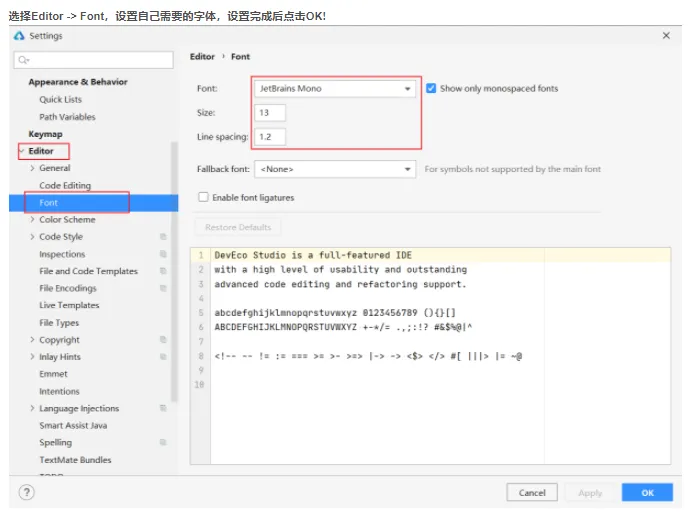Viewport: 689px width, 513px height.
Task: Expand the Copyright node
Action: (x=32, y=339)
